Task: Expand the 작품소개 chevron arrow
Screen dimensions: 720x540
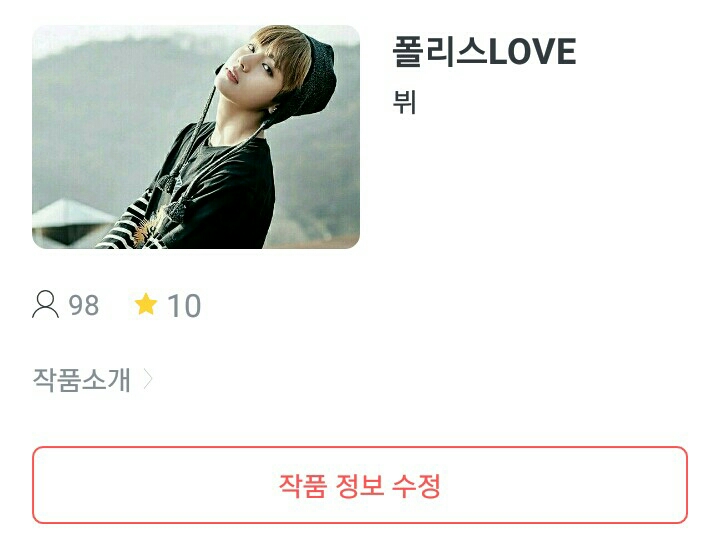Action: point(147,380)
